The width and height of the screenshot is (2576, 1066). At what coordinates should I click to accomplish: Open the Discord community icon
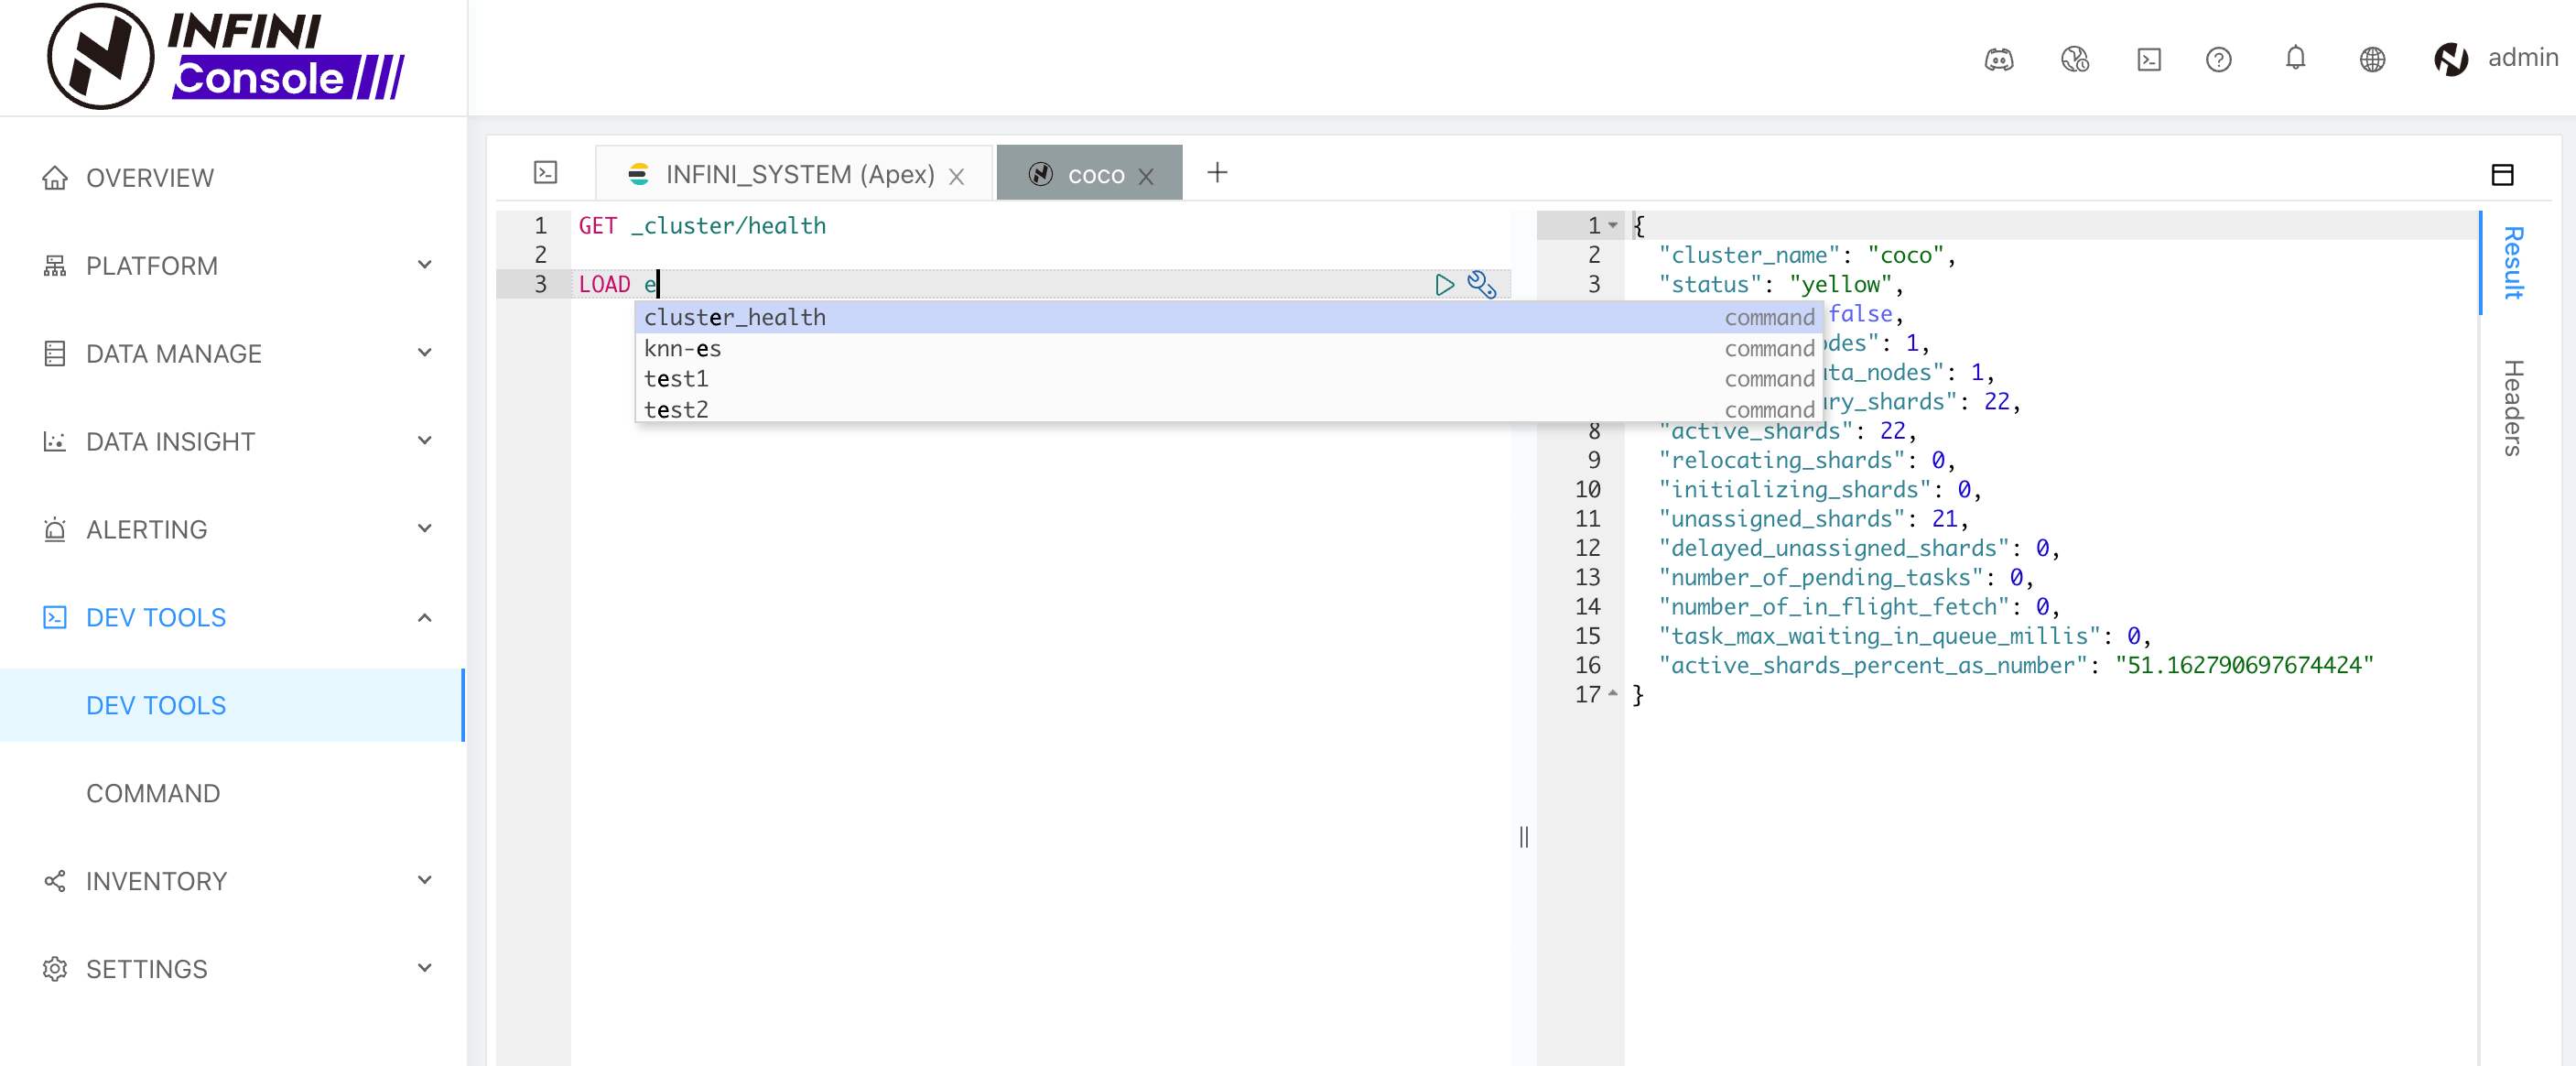click(x=1998, y=60)
